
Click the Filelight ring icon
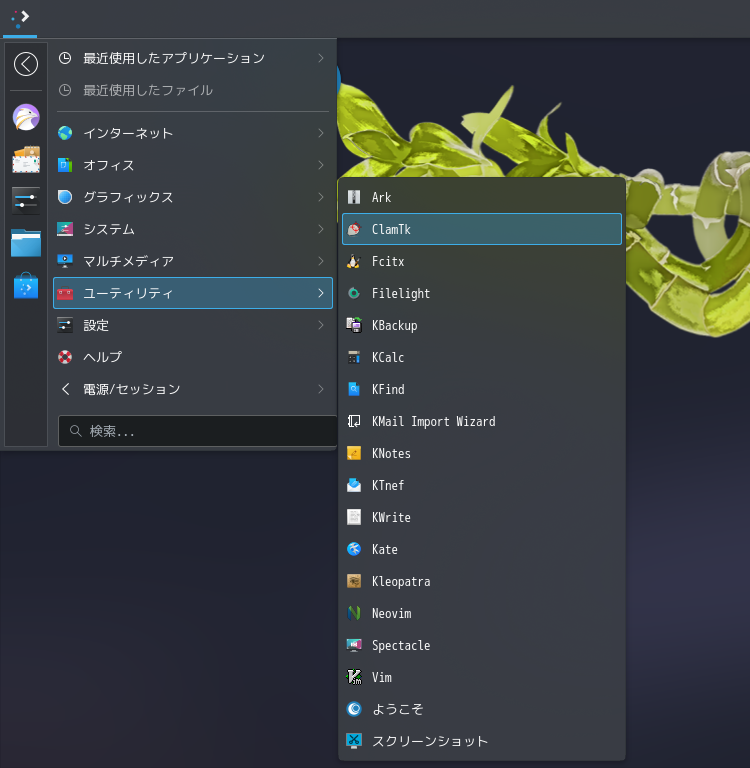tap(354, 293)
